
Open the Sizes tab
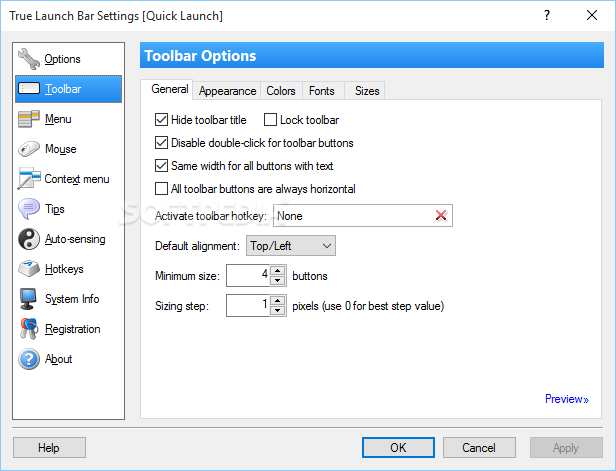[x=367, y=91]
